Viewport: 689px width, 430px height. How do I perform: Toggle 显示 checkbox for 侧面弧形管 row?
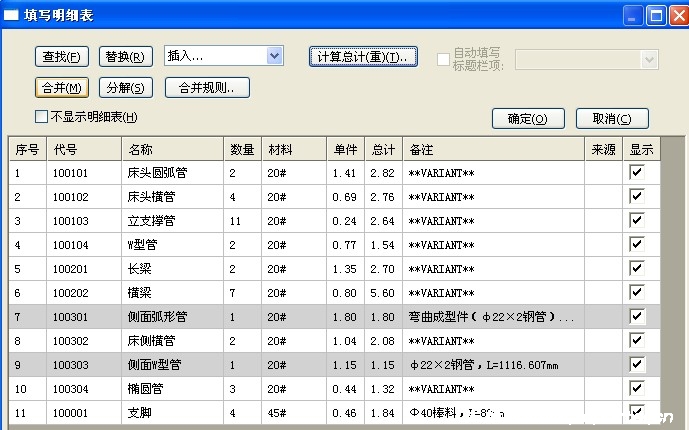(x=637, y=316)
